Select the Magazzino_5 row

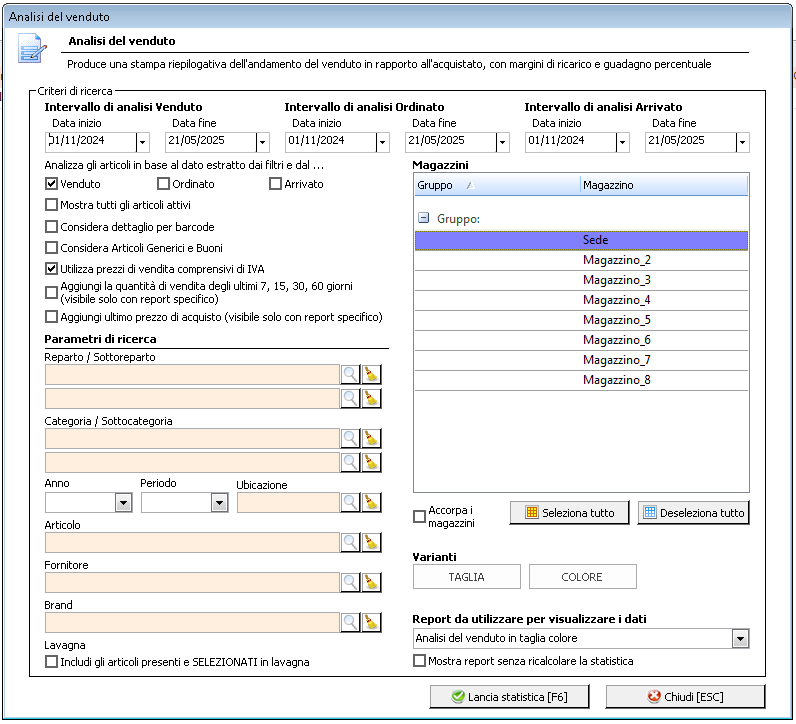point(581,320)
